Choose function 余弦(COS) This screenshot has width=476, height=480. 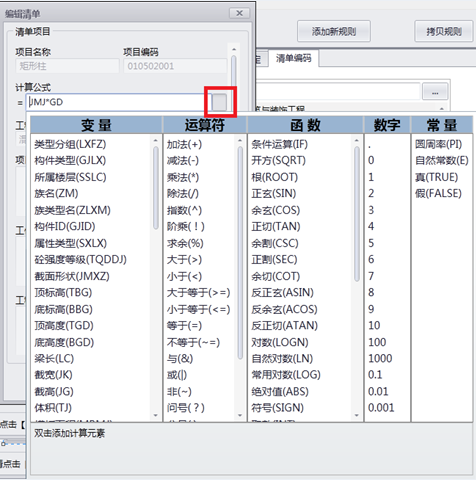pos(276,210)
